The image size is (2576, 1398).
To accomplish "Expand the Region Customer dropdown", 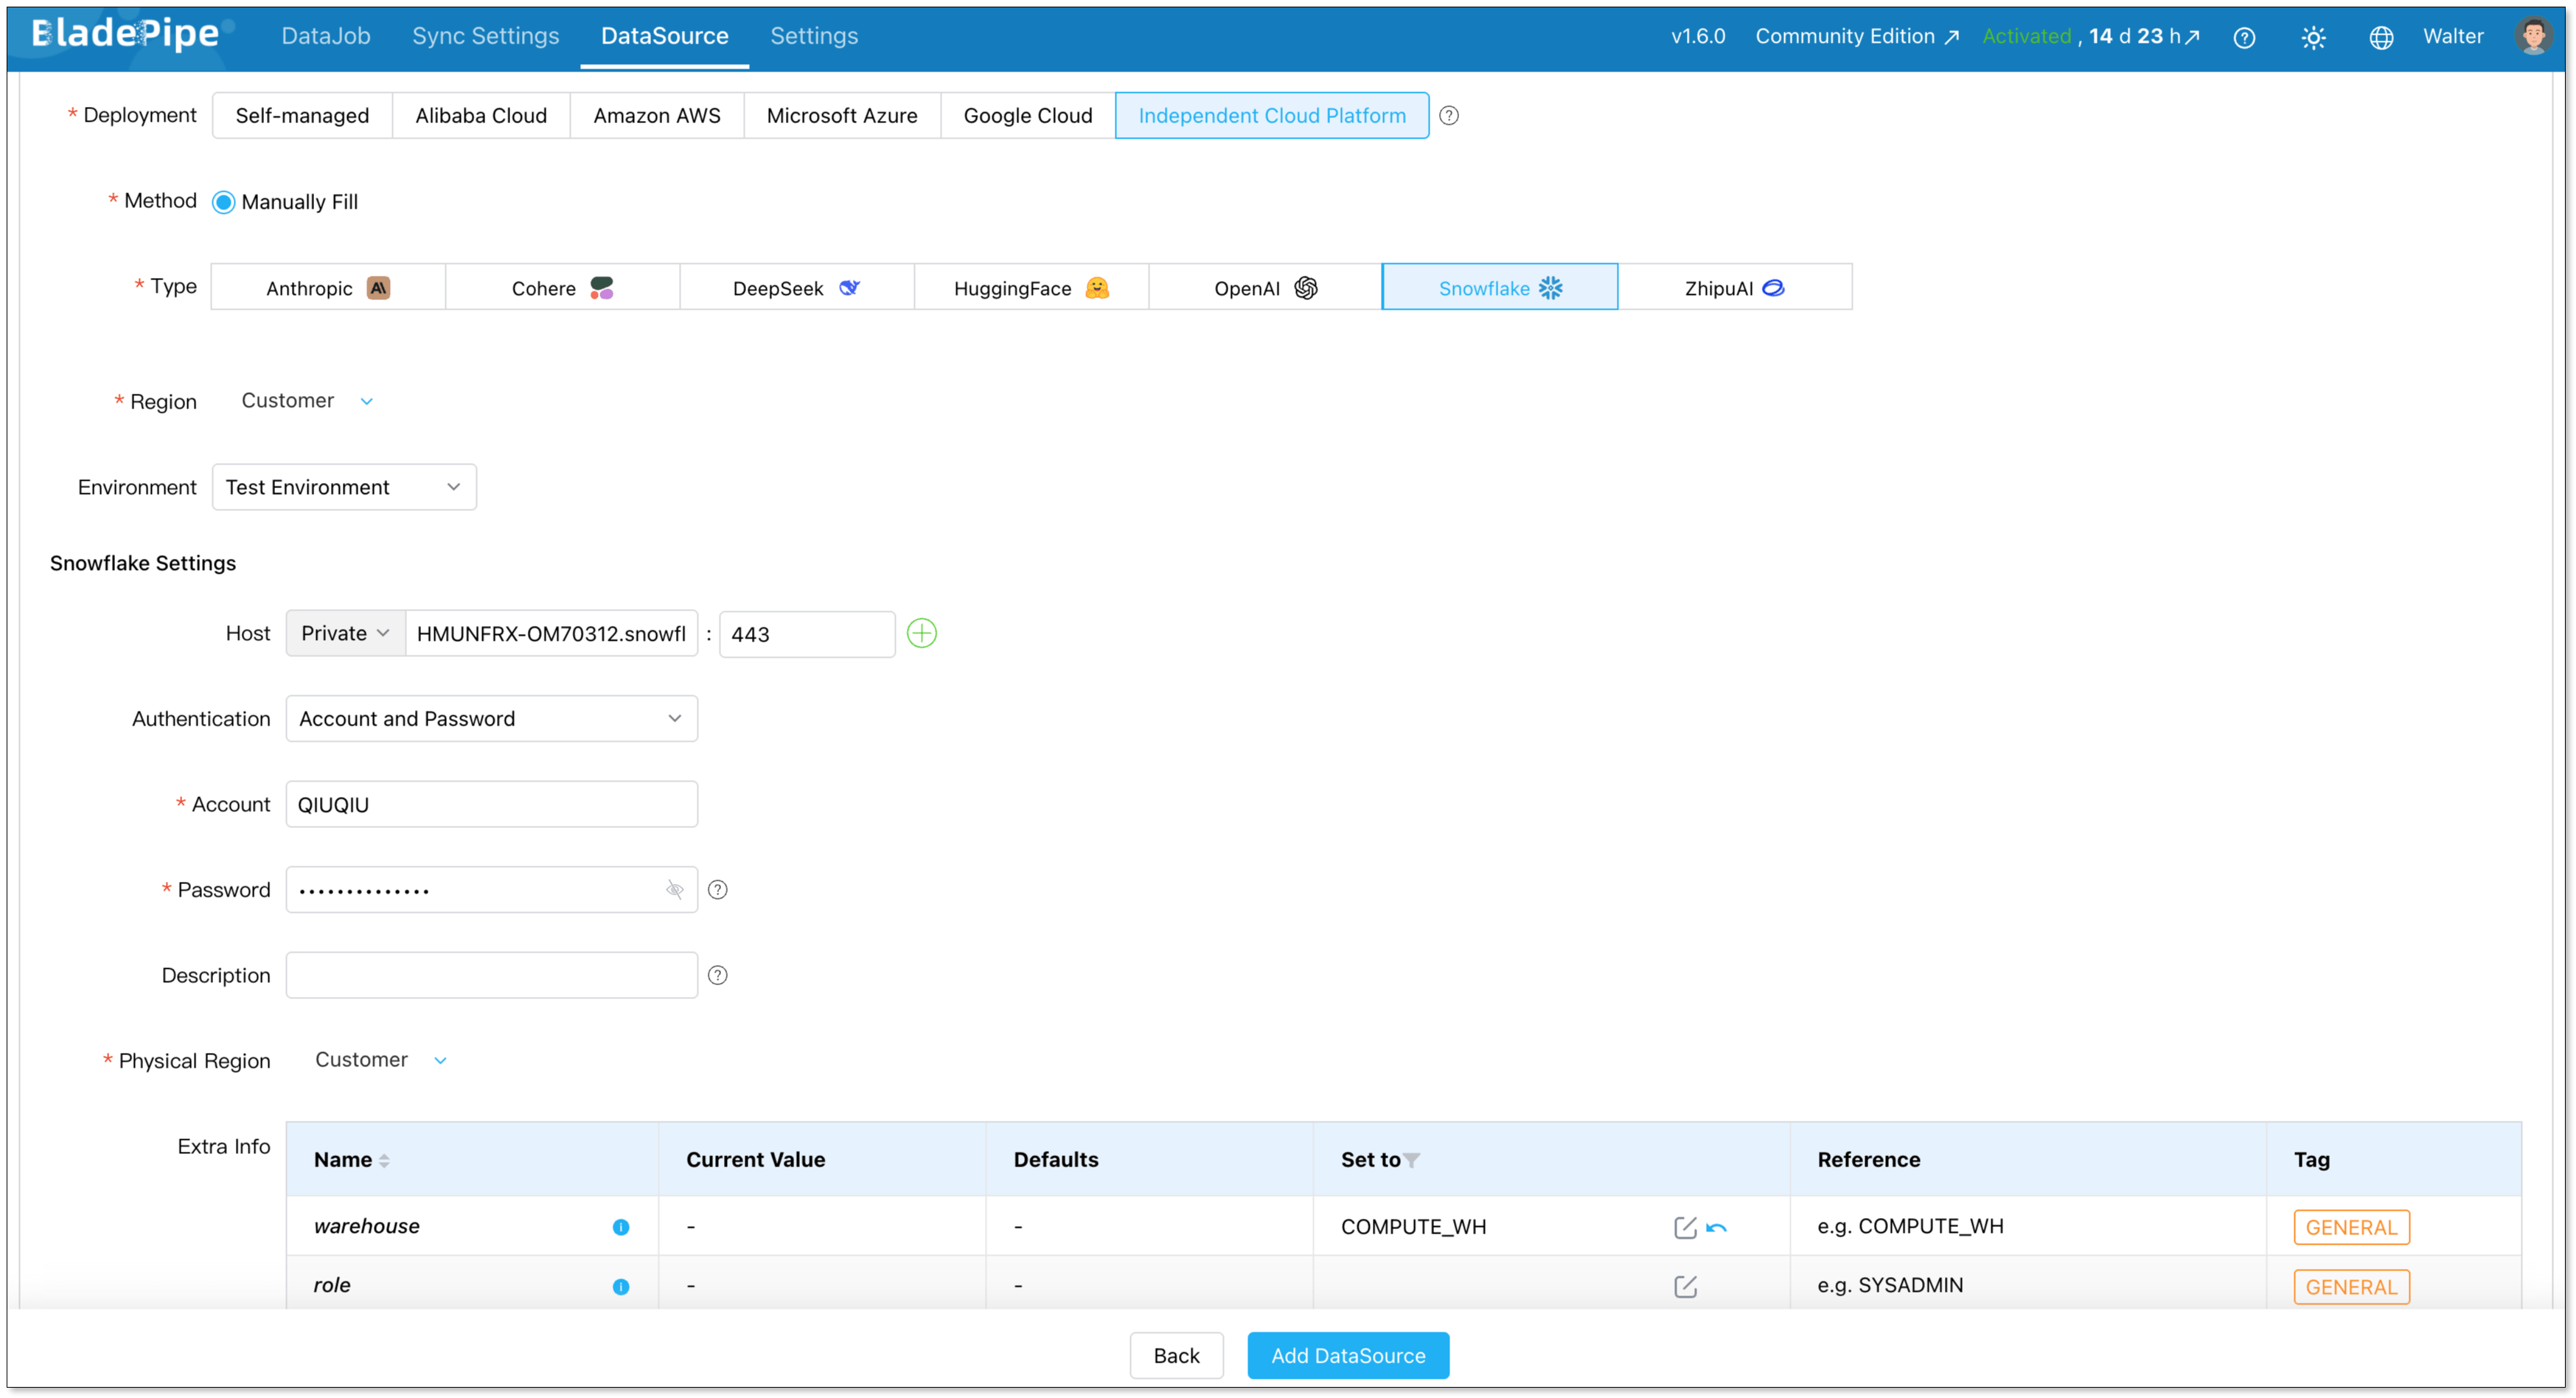I will [307, 401].
